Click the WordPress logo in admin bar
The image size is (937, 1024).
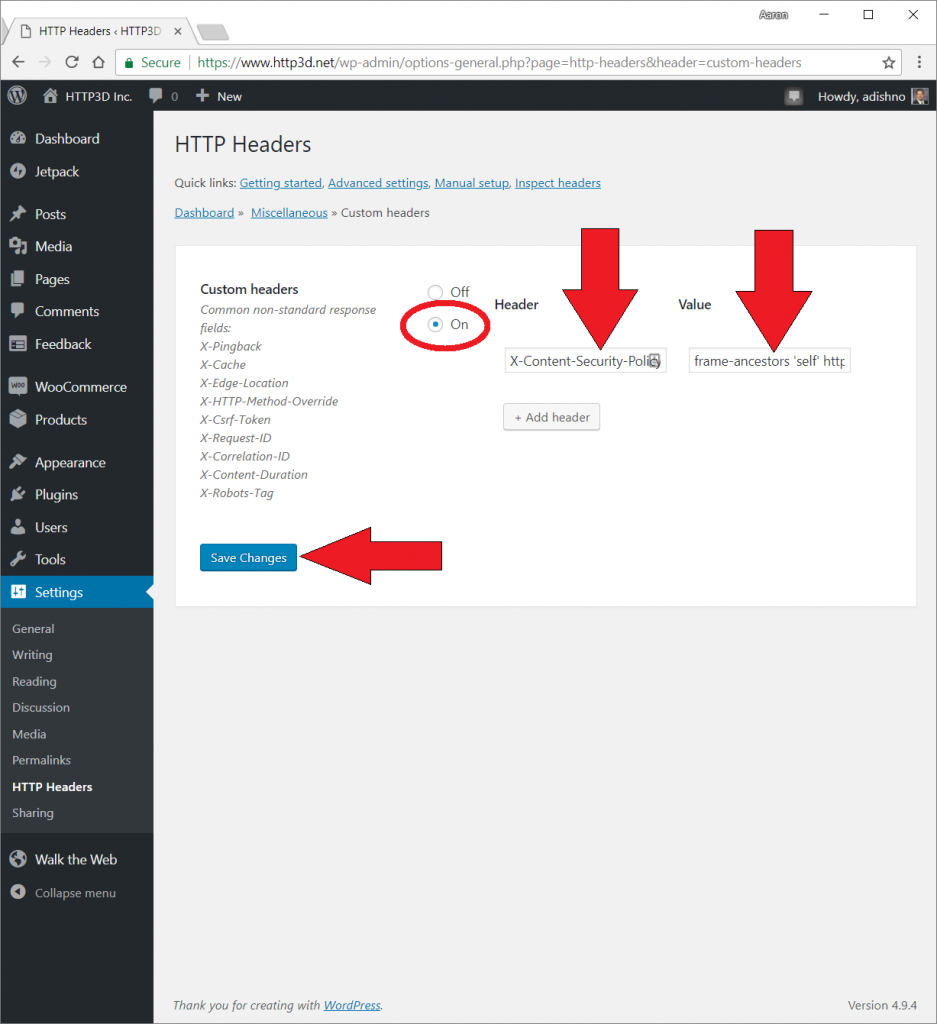(17, 96)
